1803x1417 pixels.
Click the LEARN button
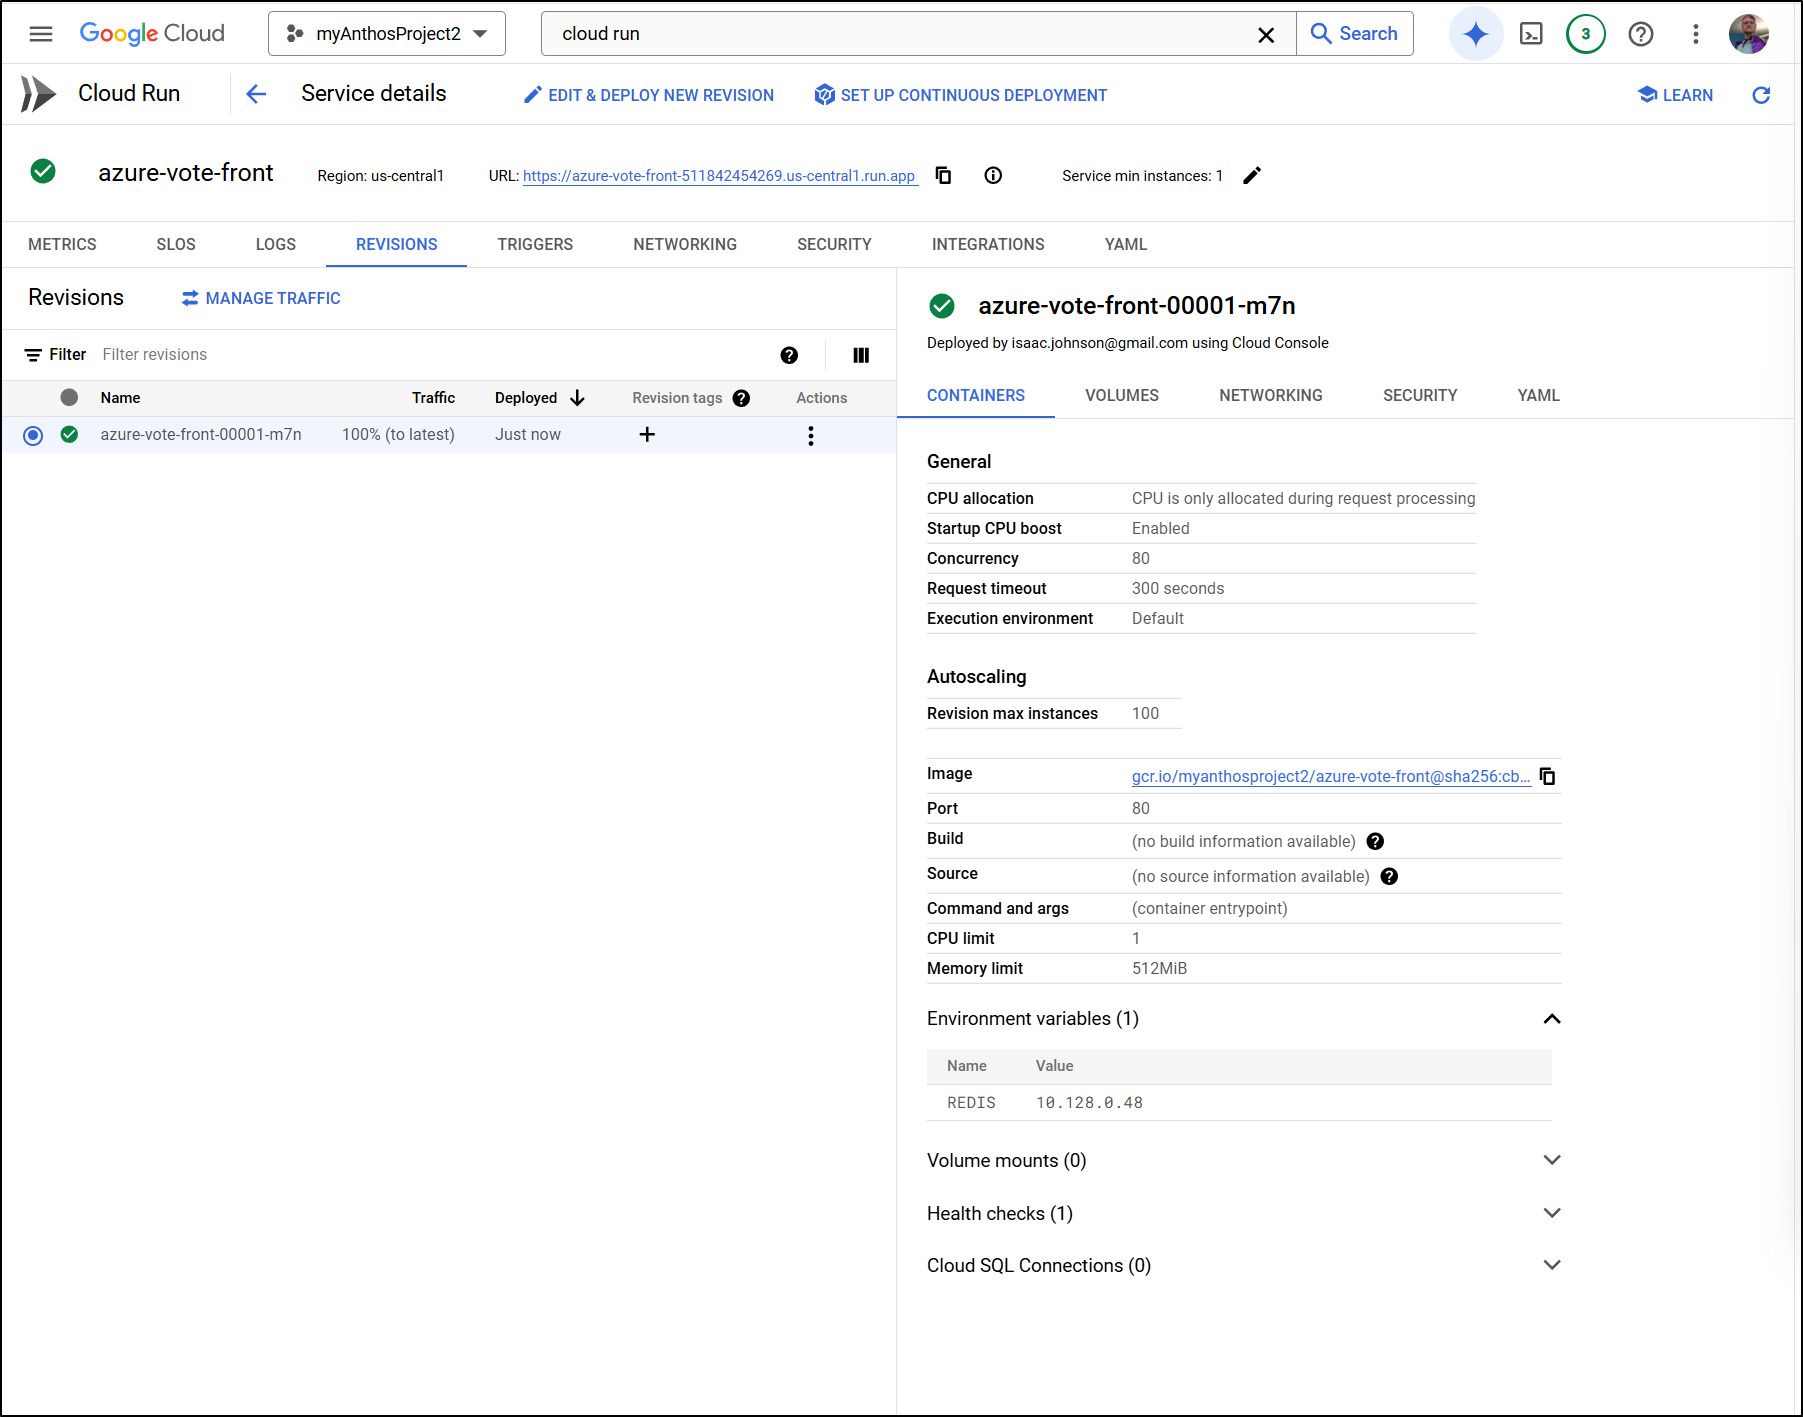point(1676,95)
